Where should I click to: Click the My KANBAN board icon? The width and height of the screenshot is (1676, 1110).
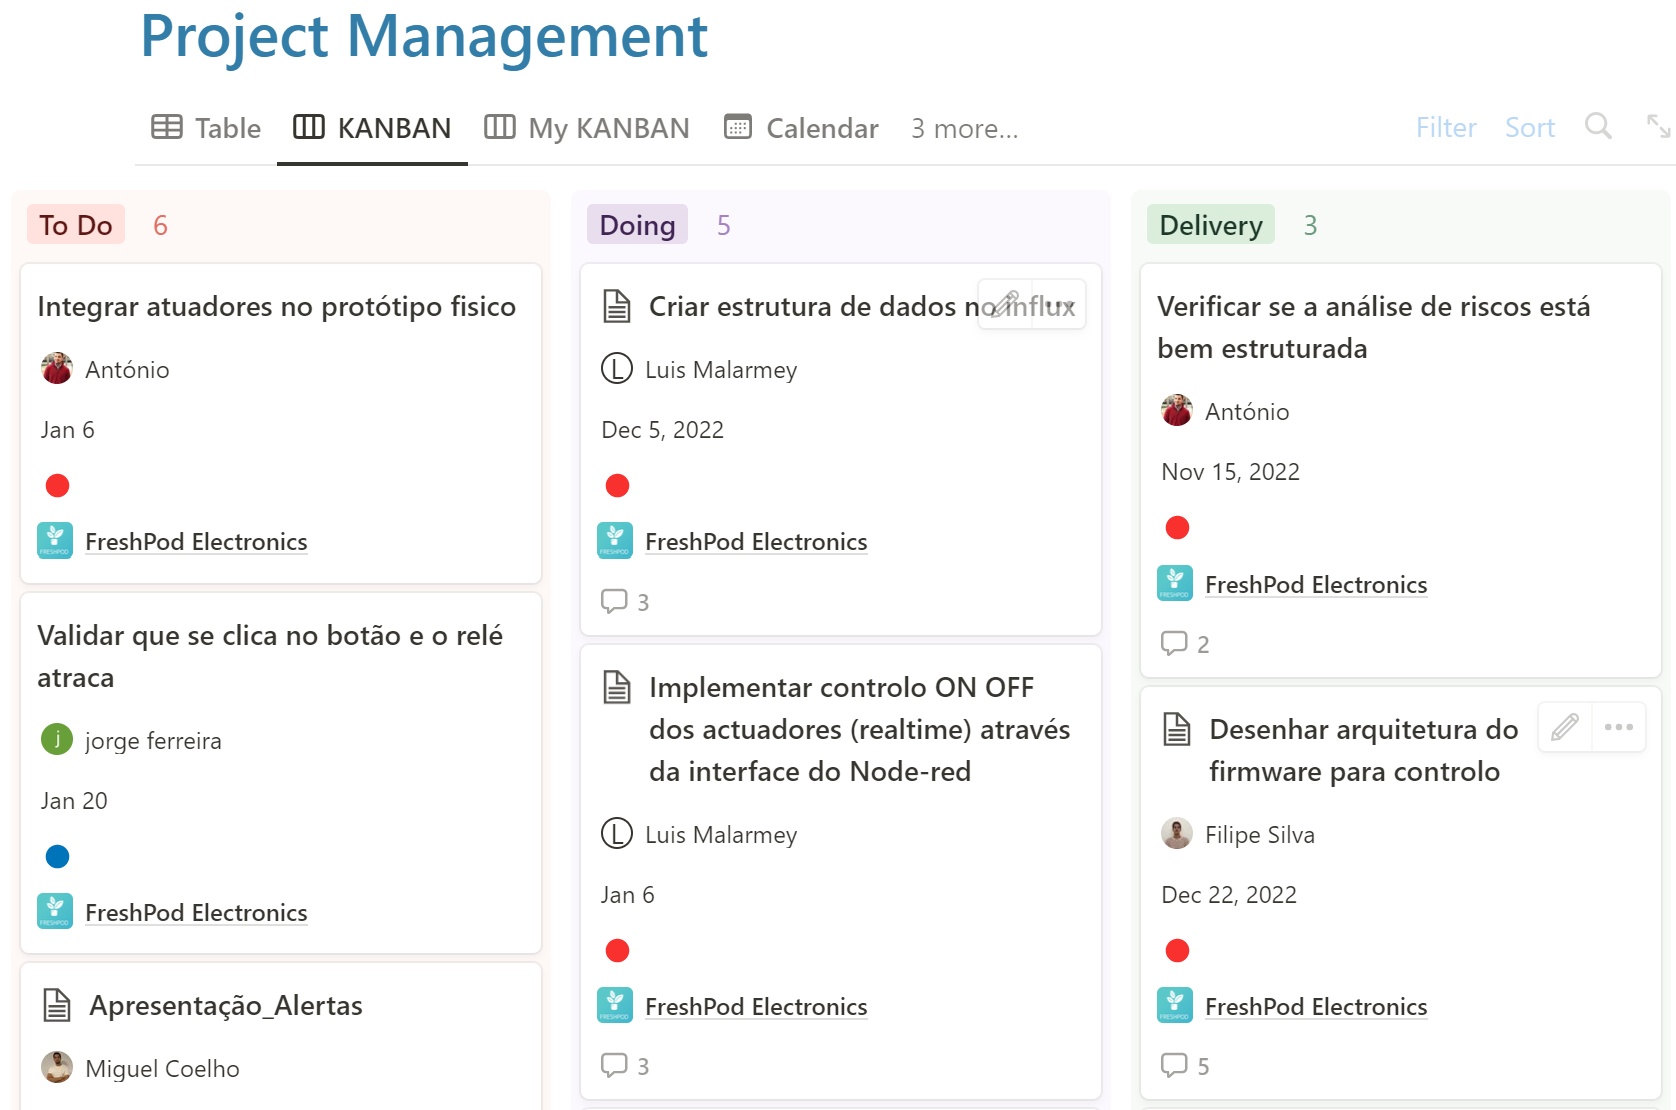pos(500,127)
